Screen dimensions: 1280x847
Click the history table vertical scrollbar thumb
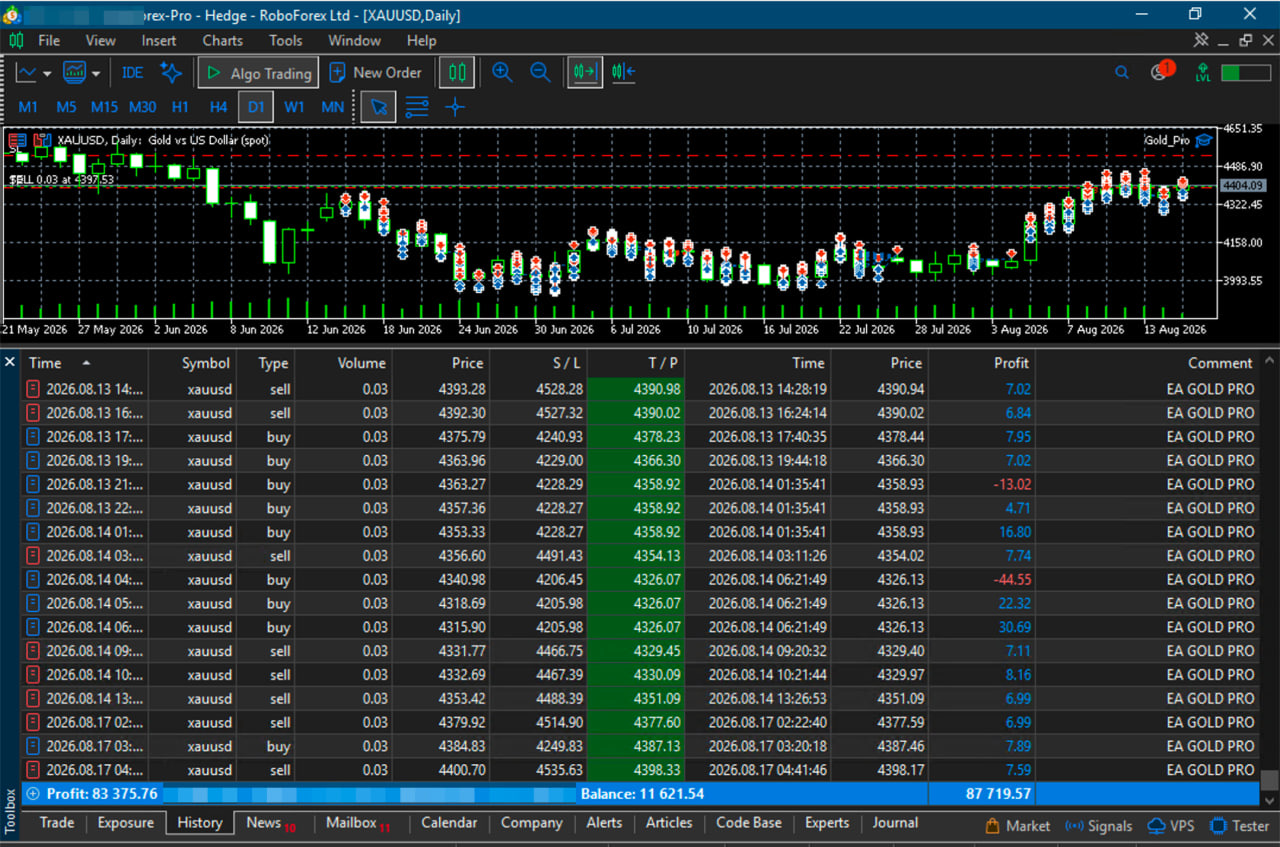[x=1269, y=780]
